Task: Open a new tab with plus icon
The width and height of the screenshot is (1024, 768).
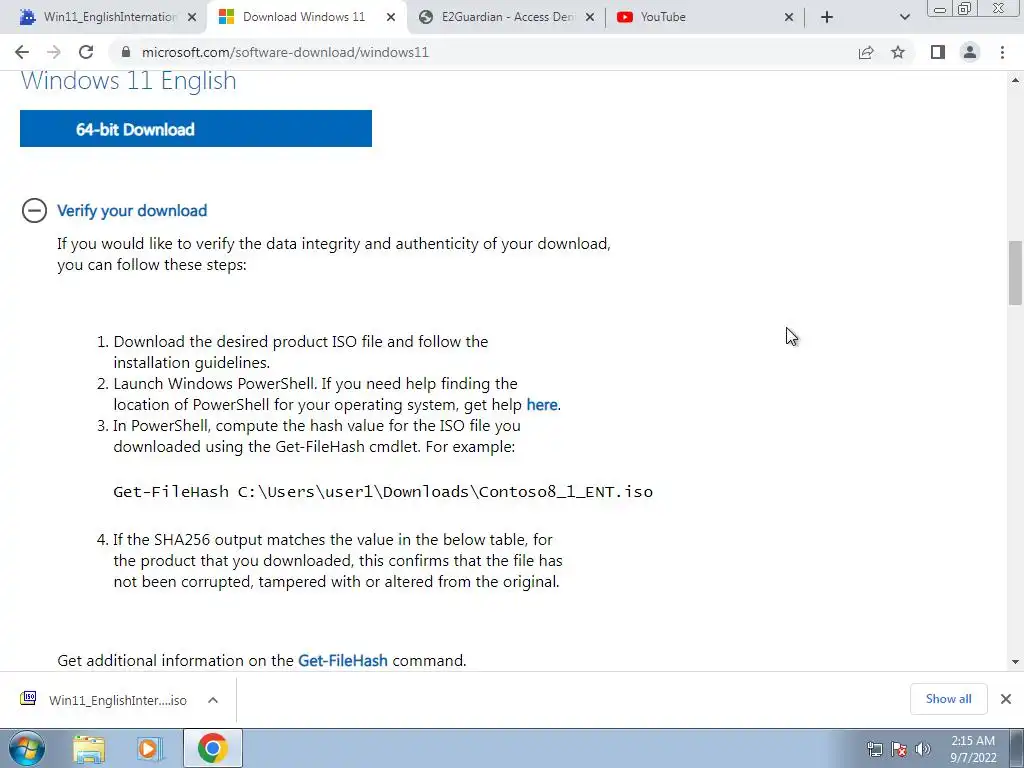Action: click(827, 17)
